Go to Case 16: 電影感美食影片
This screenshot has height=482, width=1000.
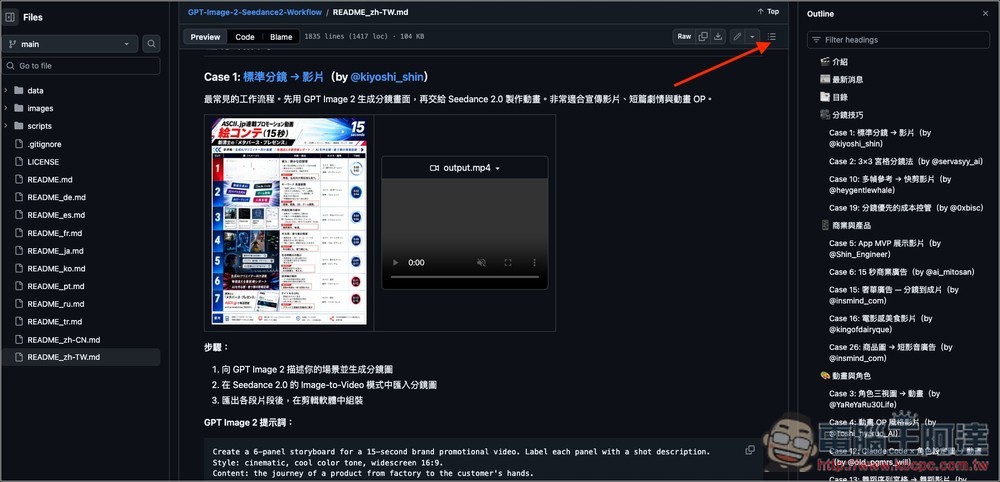881,324
